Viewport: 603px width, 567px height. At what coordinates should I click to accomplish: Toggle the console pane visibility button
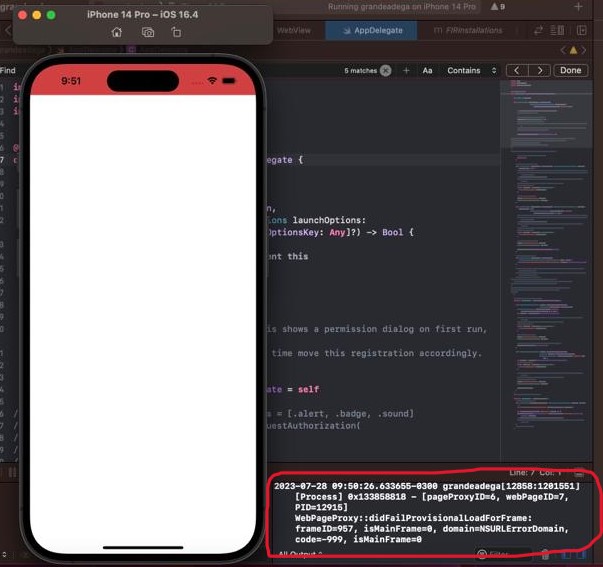[x=581, y=553]
